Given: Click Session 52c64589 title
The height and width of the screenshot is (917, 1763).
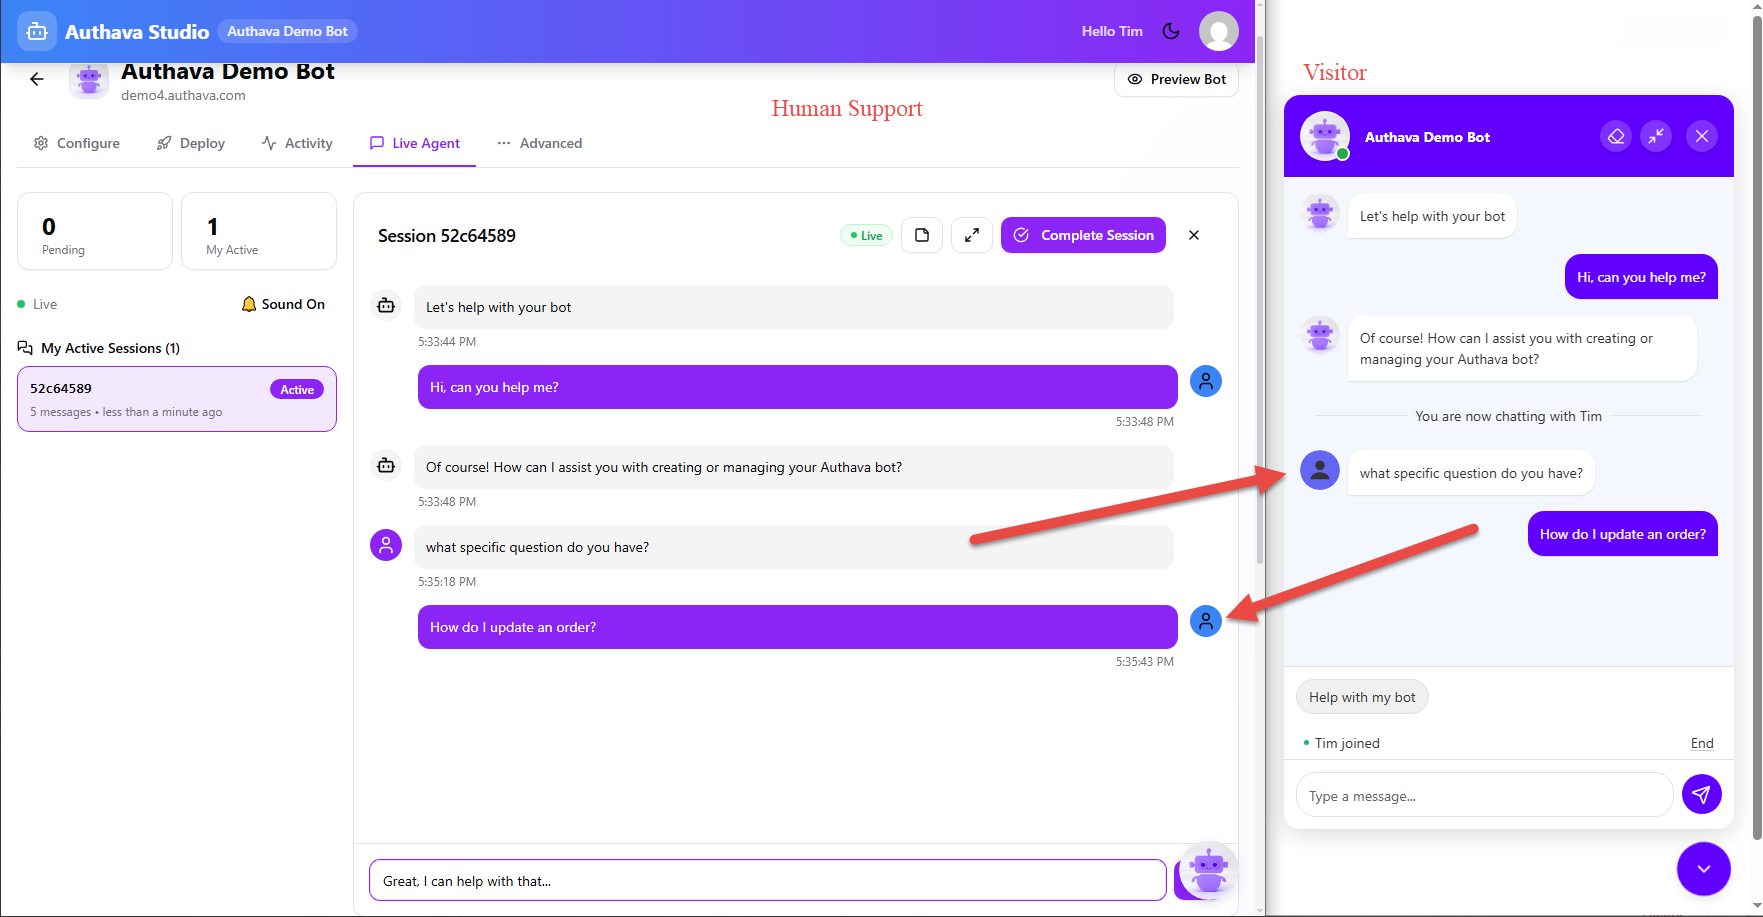Looking at the screenshot, I should click(x=447, y=235).
